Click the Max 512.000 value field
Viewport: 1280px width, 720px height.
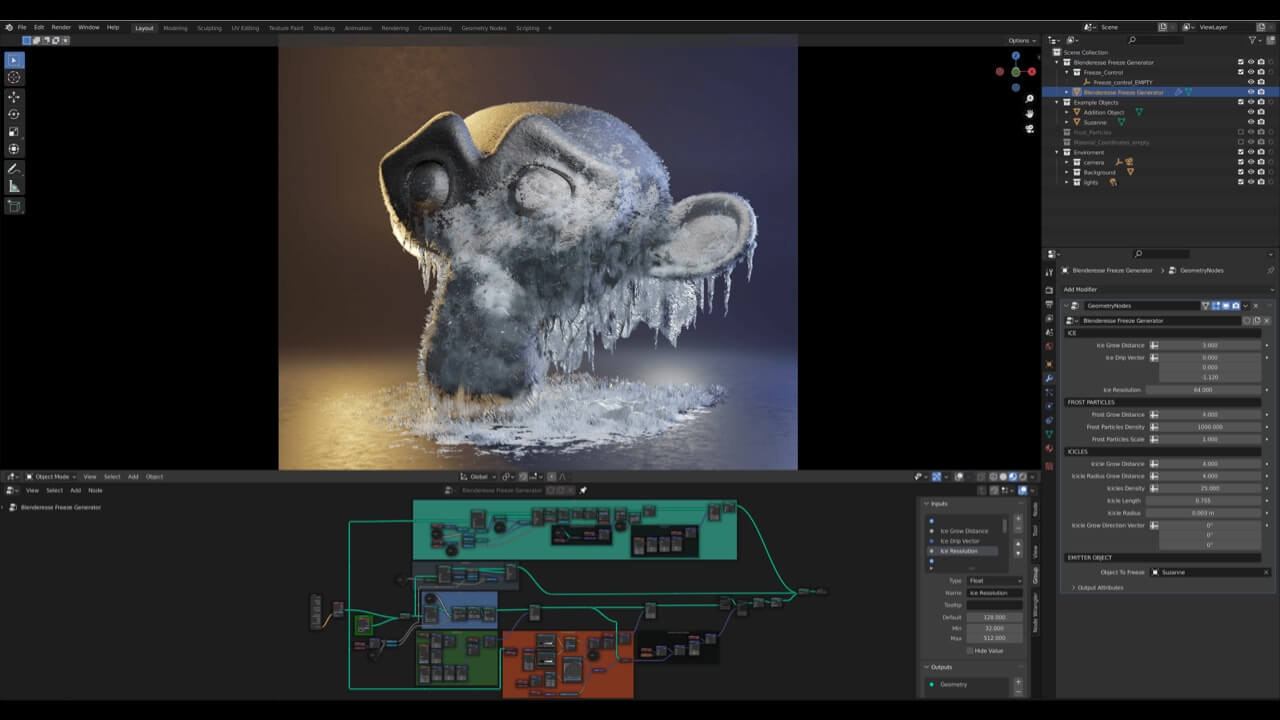995,638
